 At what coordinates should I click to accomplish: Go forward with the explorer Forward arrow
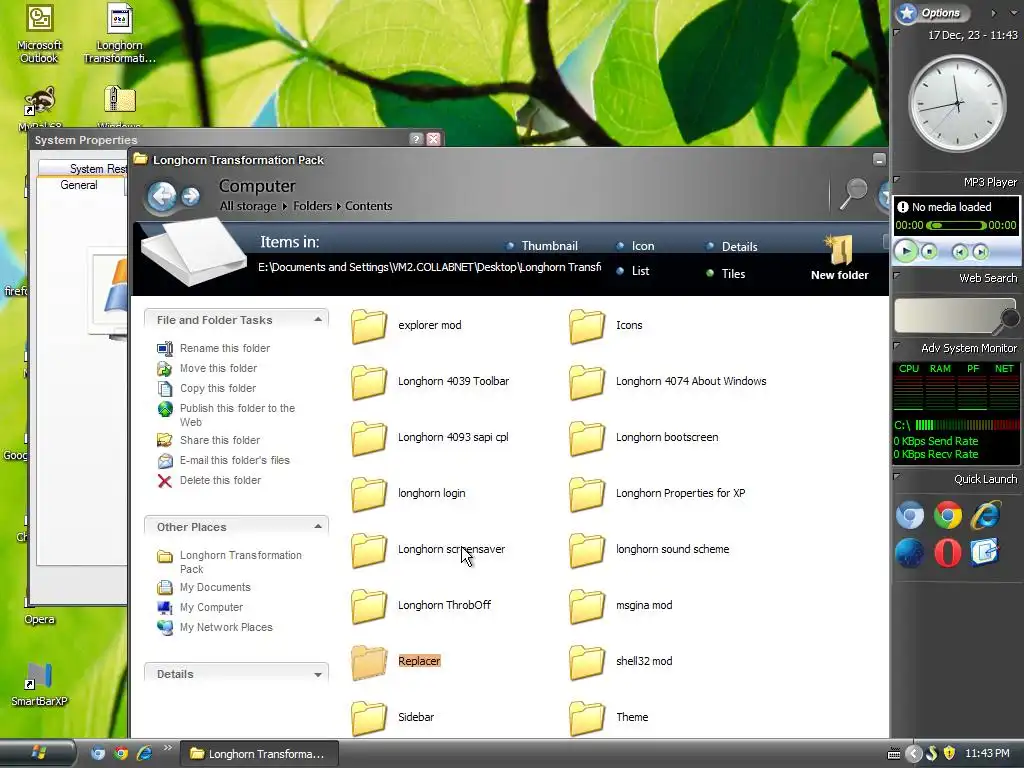click(191, 195)
